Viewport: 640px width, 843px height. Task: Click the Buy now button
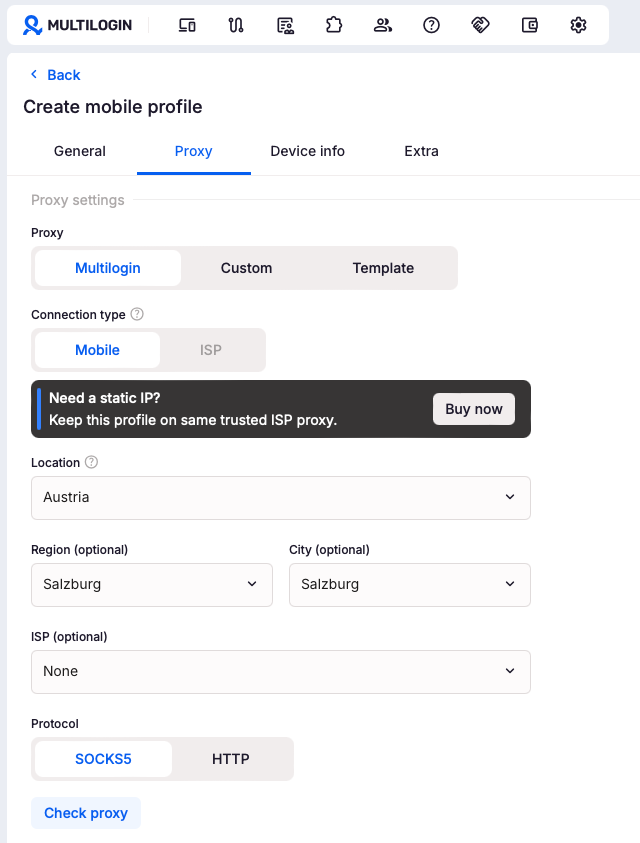pos(474,409)
